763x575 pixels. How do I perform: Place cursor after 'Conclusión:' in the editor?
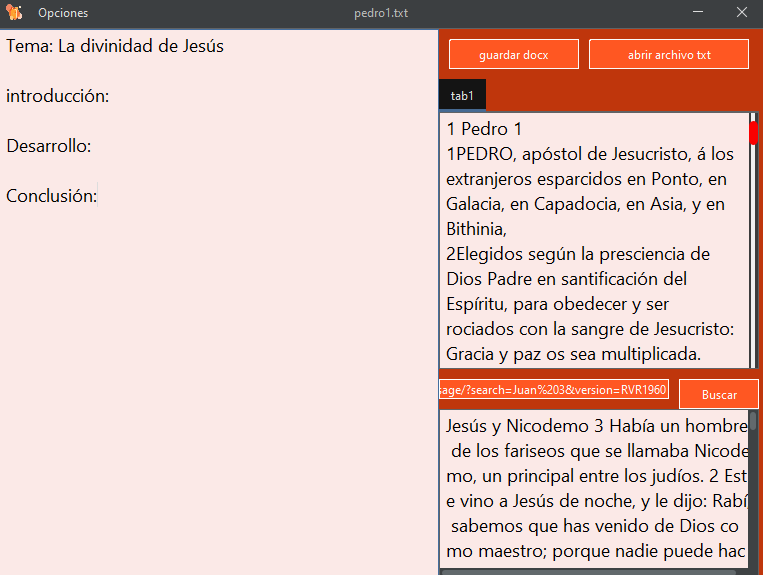click(98, 196)
